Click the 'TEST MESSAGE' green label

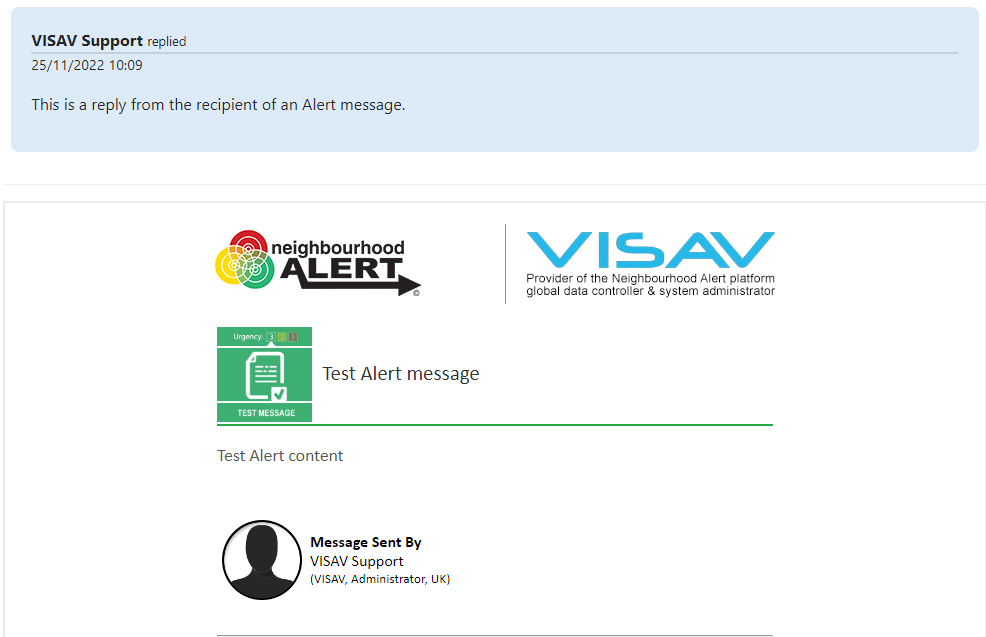point(266,413)
